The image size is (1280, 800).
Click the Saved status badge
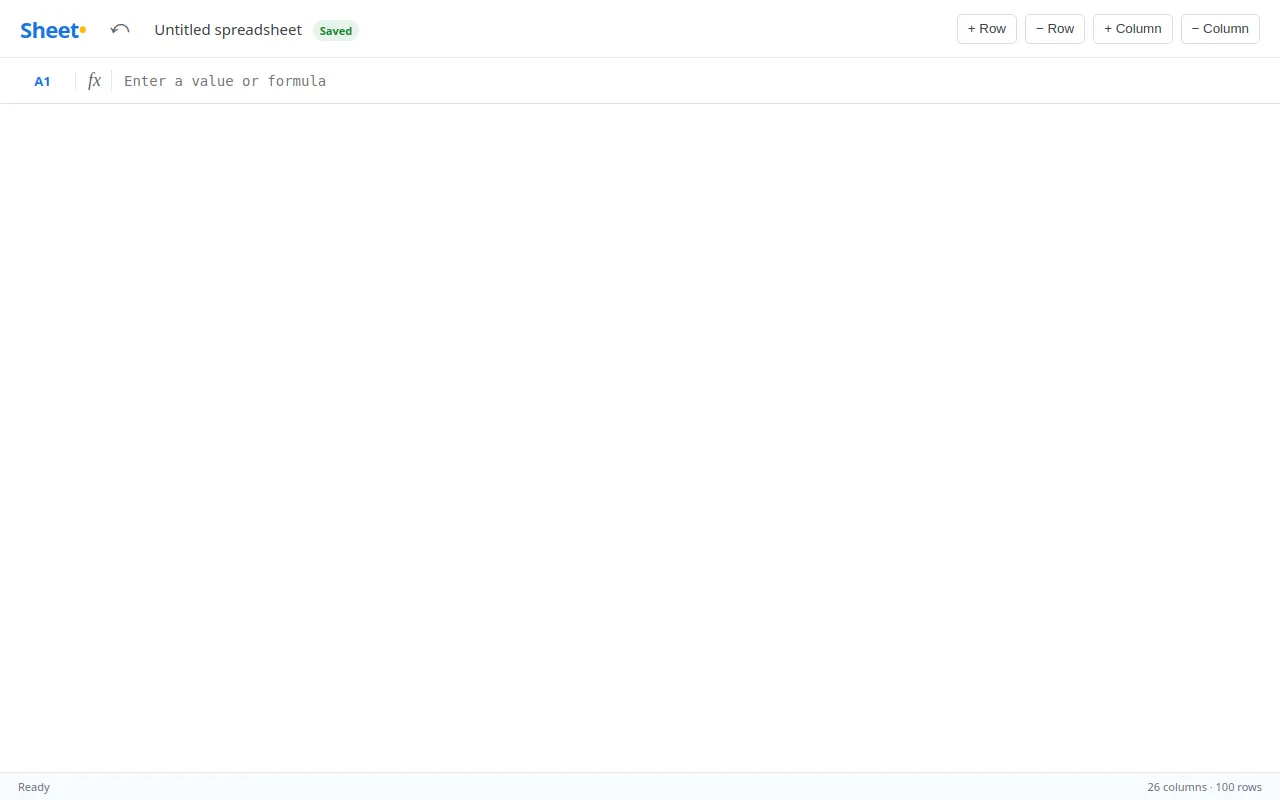click(336, 31)
